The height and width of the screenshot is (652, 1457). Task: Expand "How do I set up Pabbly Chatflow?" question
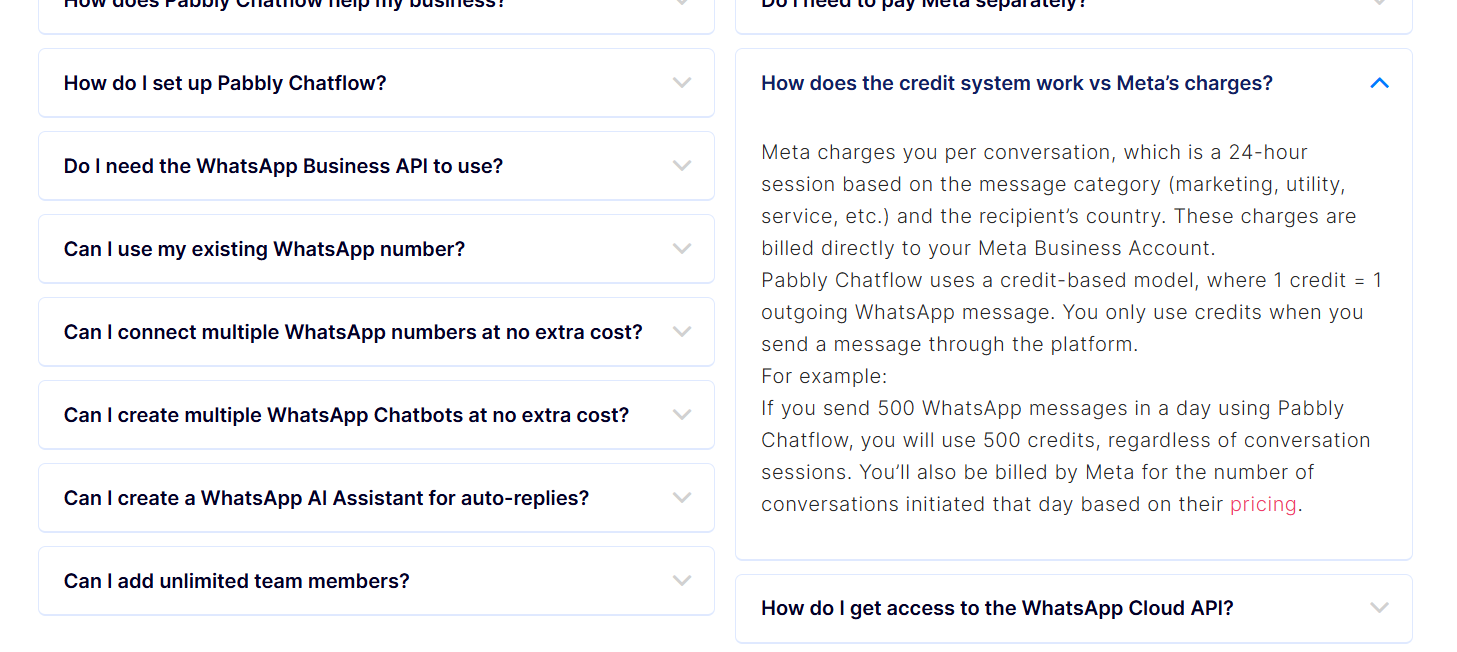224,83
